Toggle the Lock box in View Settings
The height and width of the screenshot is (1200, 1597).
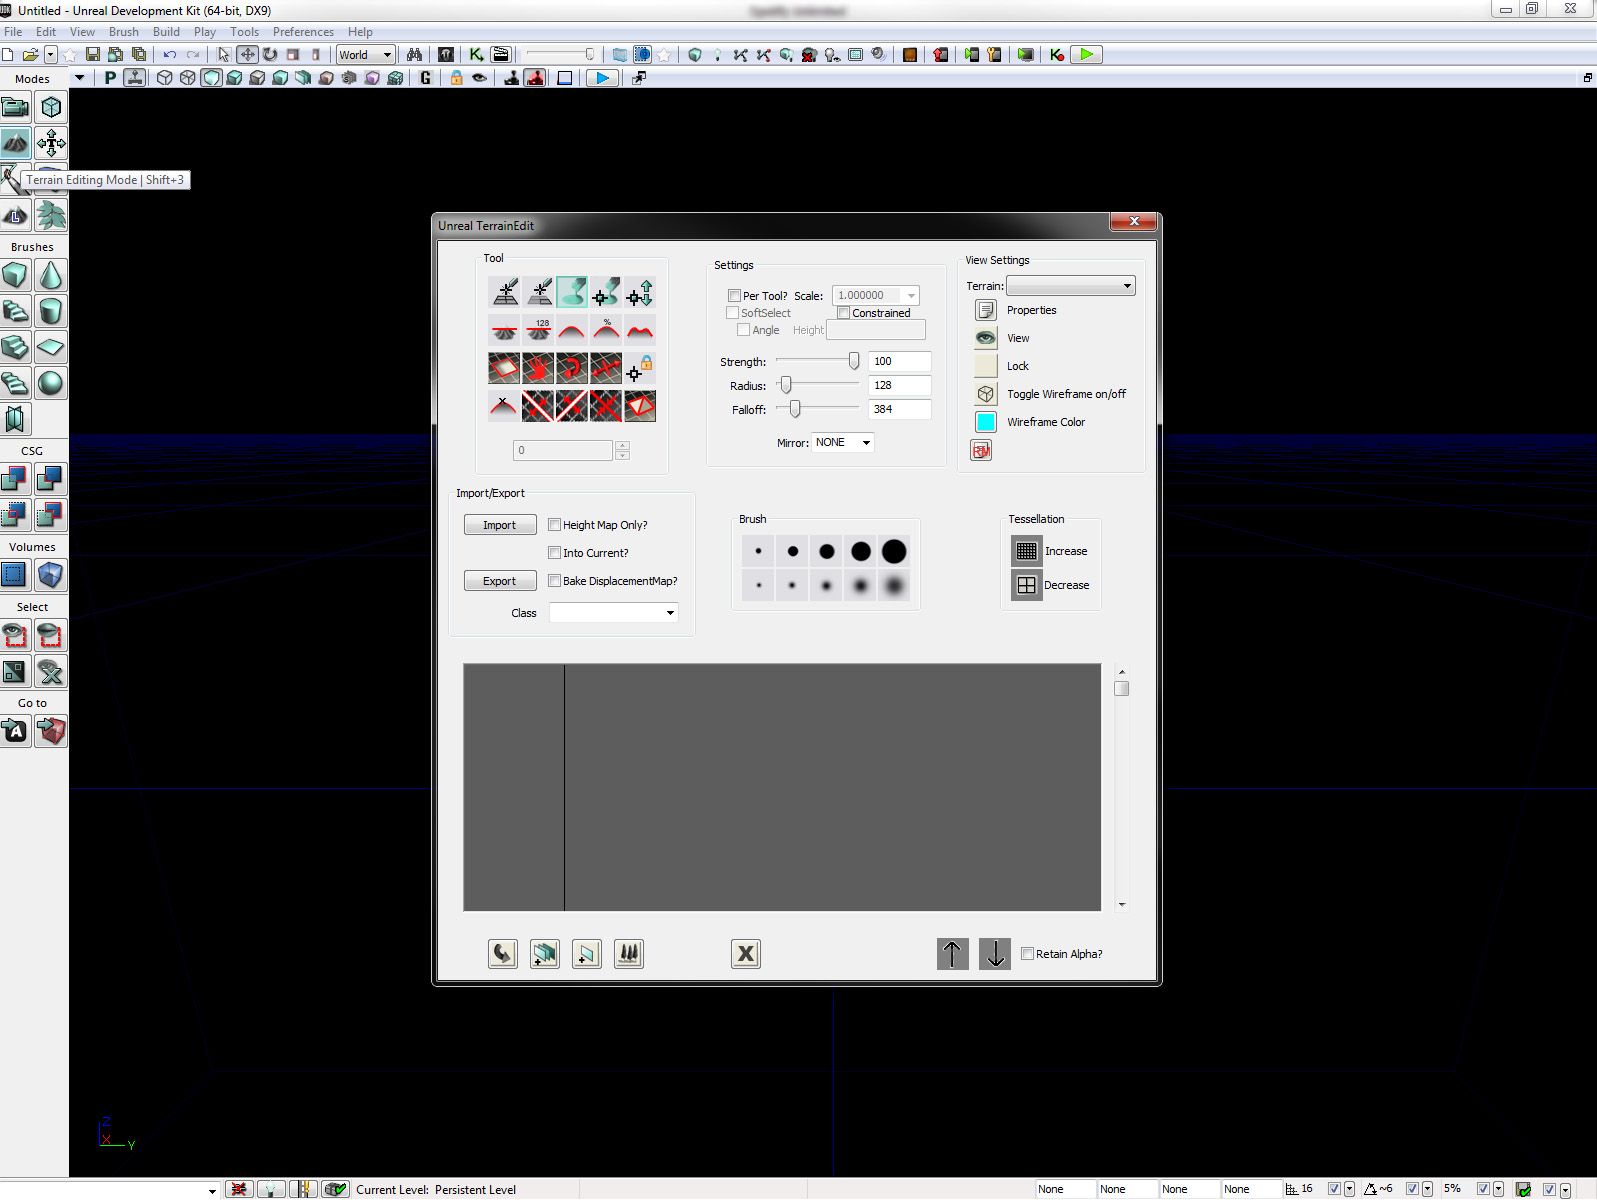pos(985,366)
